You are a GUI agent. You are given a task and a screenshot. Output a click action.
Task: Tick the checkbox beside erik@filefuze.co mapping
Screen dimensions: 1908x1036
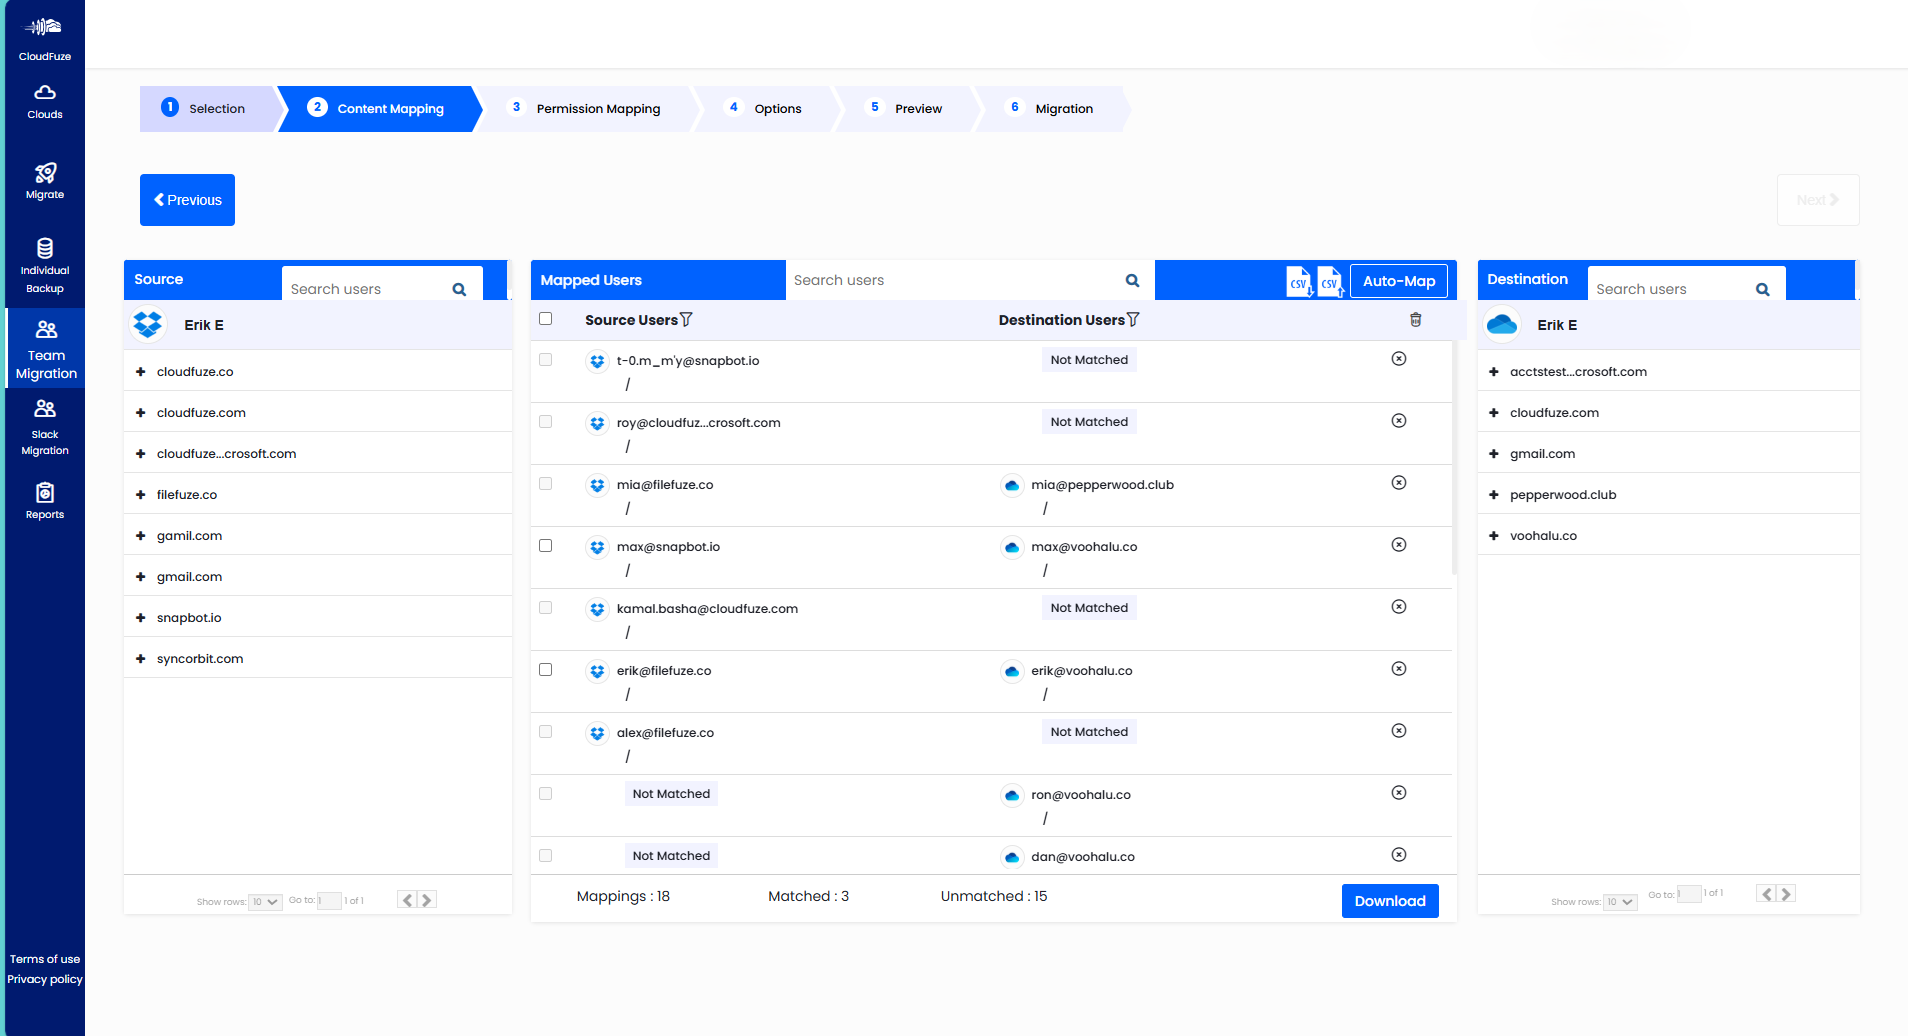click(x=546, y=669)
